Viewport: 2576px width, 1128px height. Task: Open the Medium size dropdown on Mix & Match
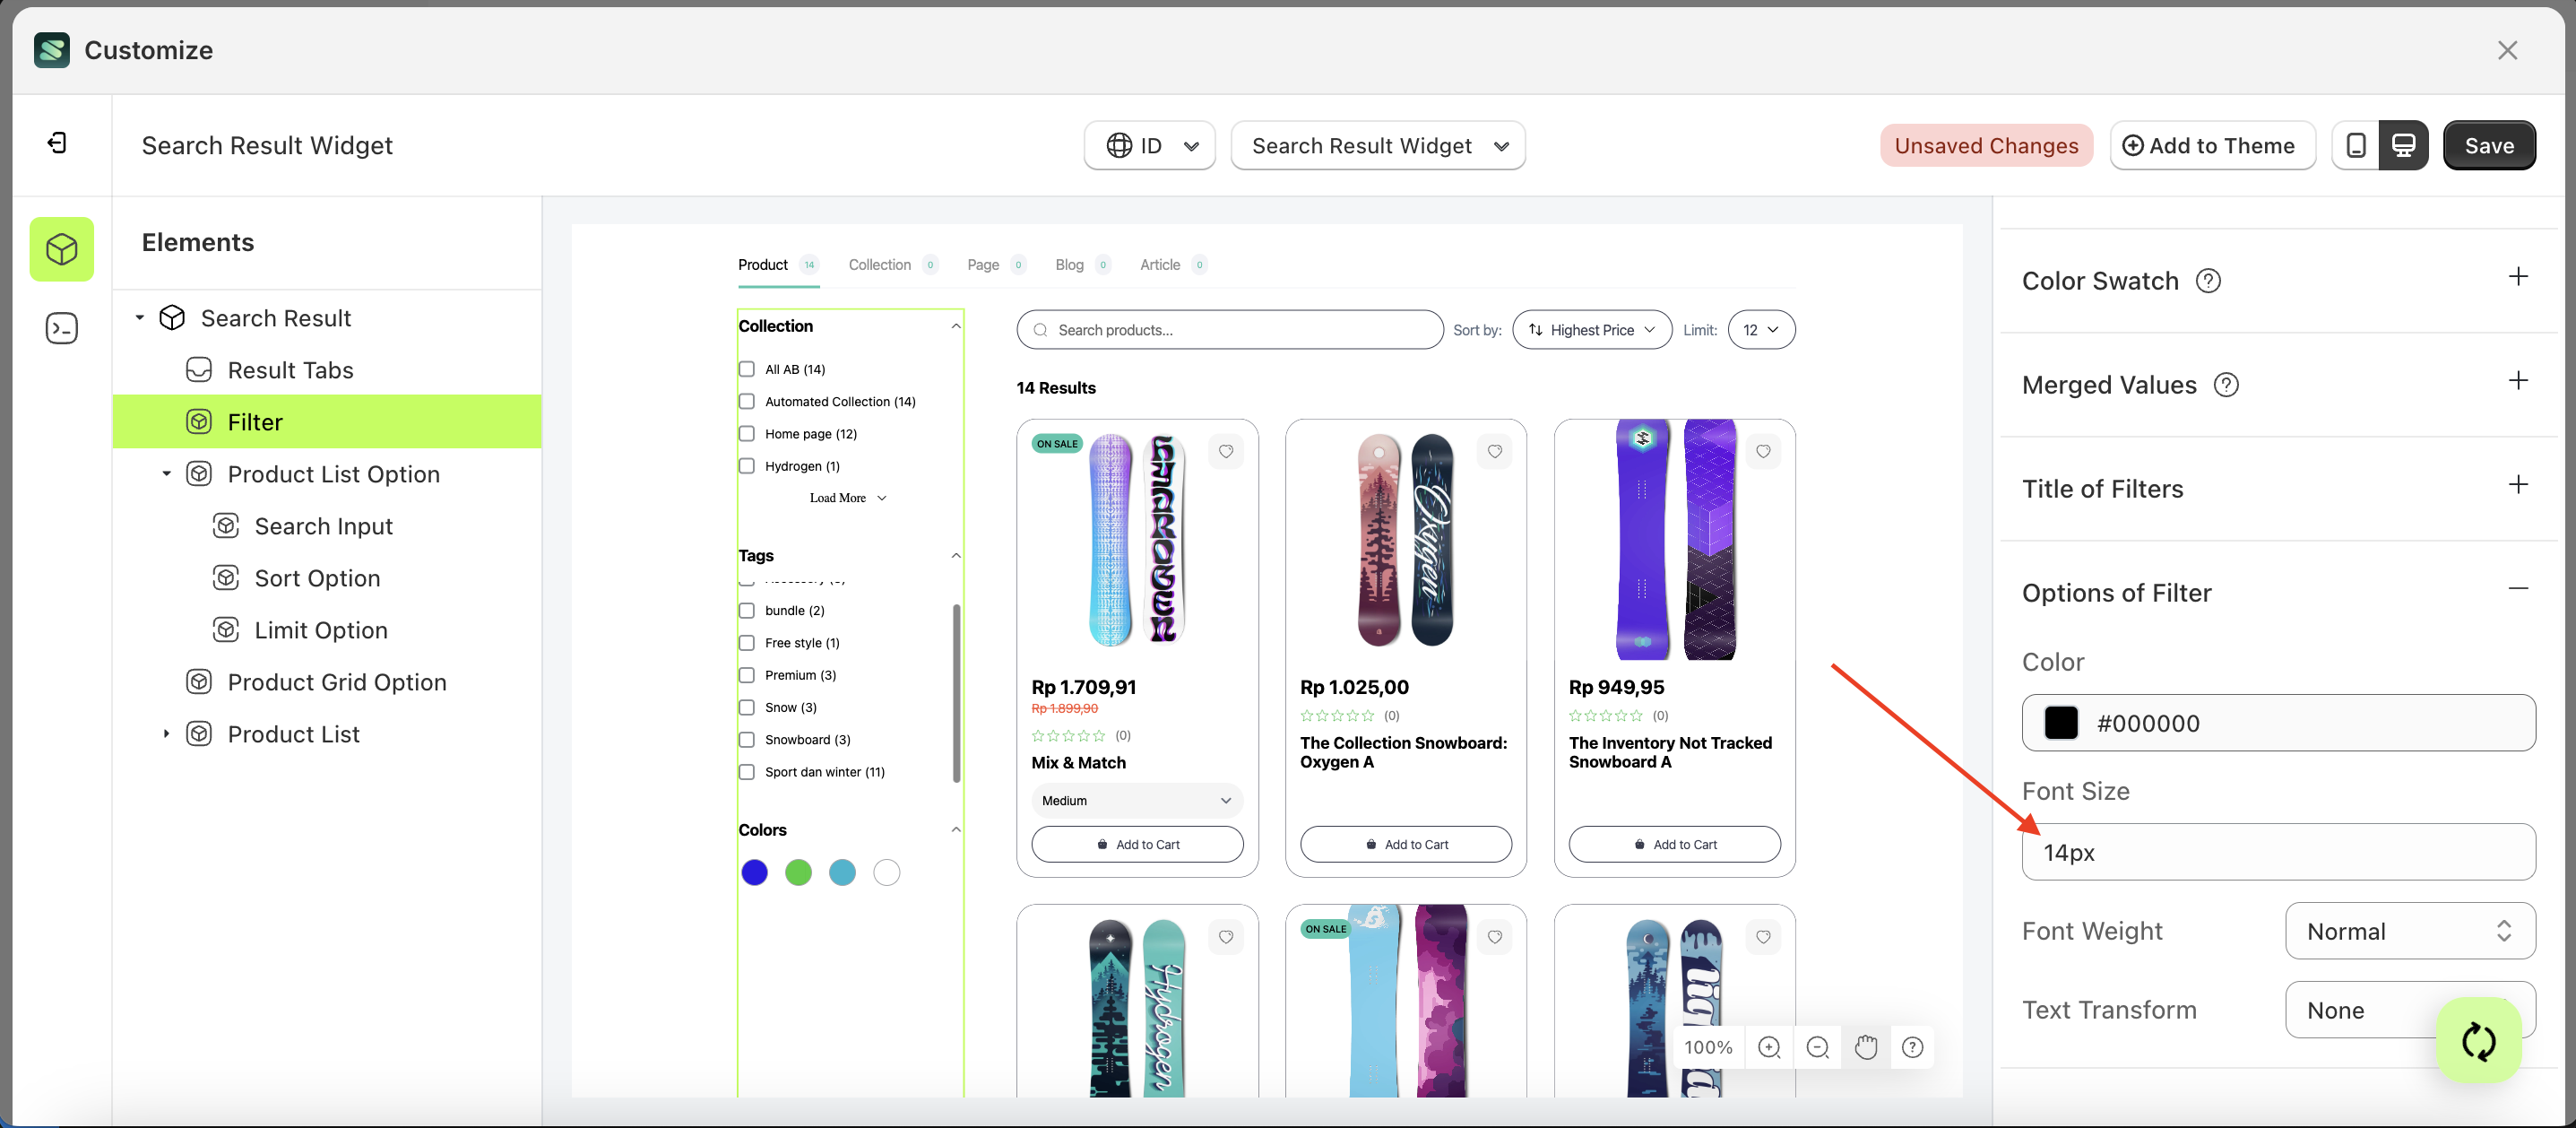pos(1136,800)
